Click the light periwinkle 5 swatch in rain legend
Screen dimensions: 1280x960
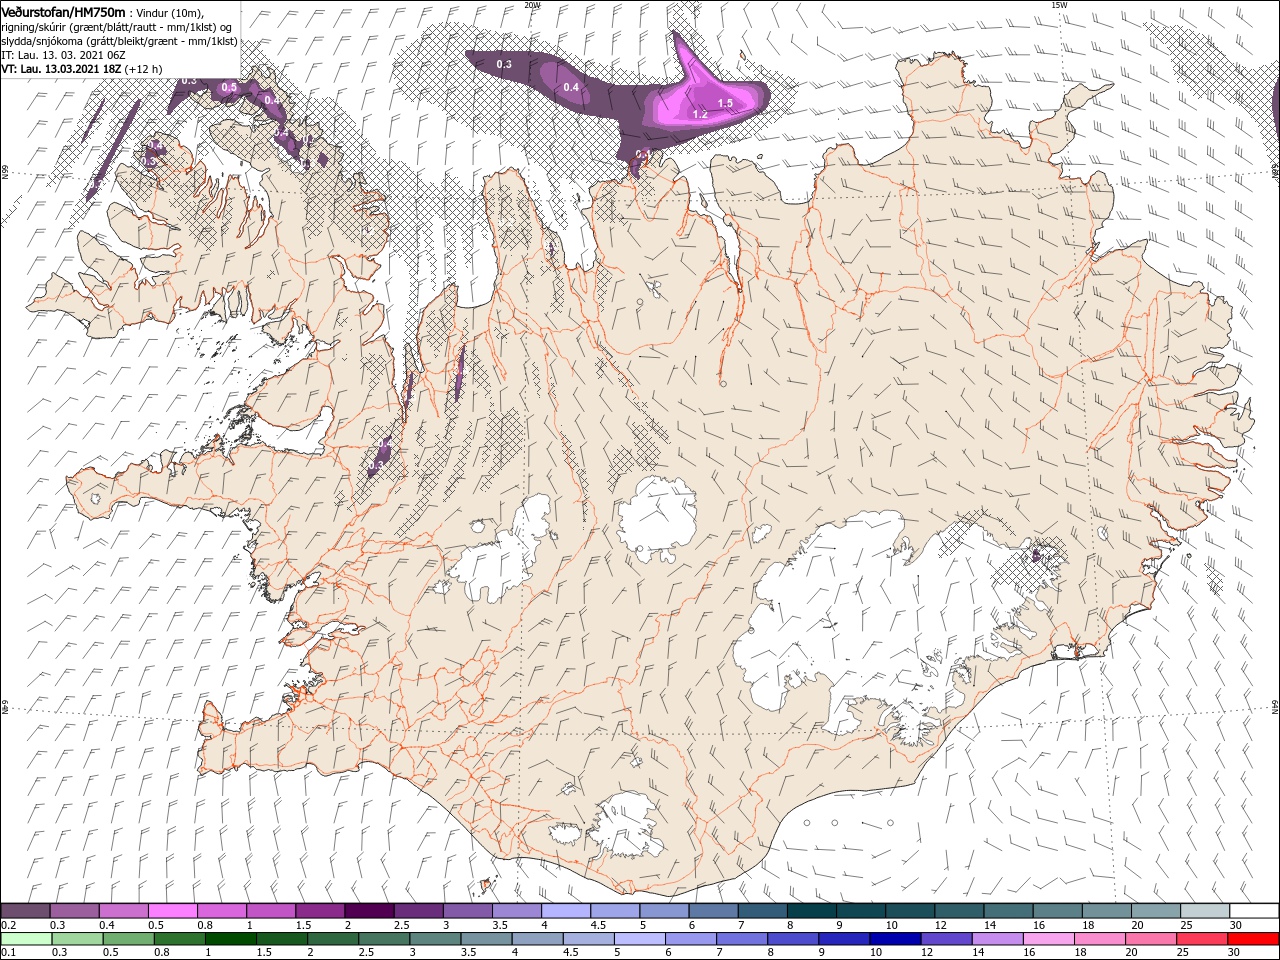tap(640, 939)
